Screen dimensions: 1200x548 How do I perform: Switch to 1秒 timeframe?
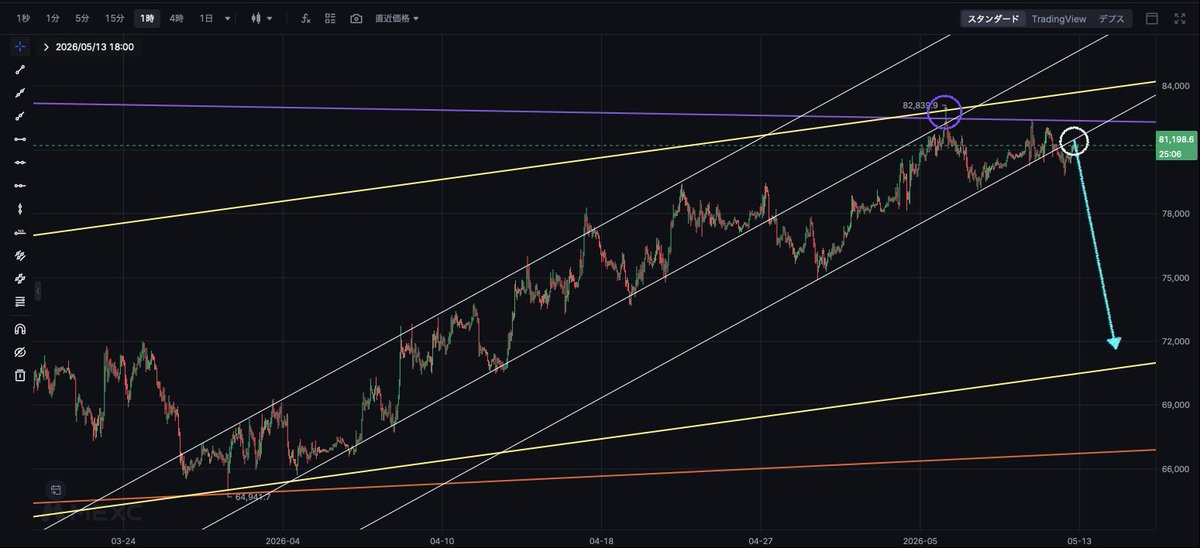coord(22,18)
